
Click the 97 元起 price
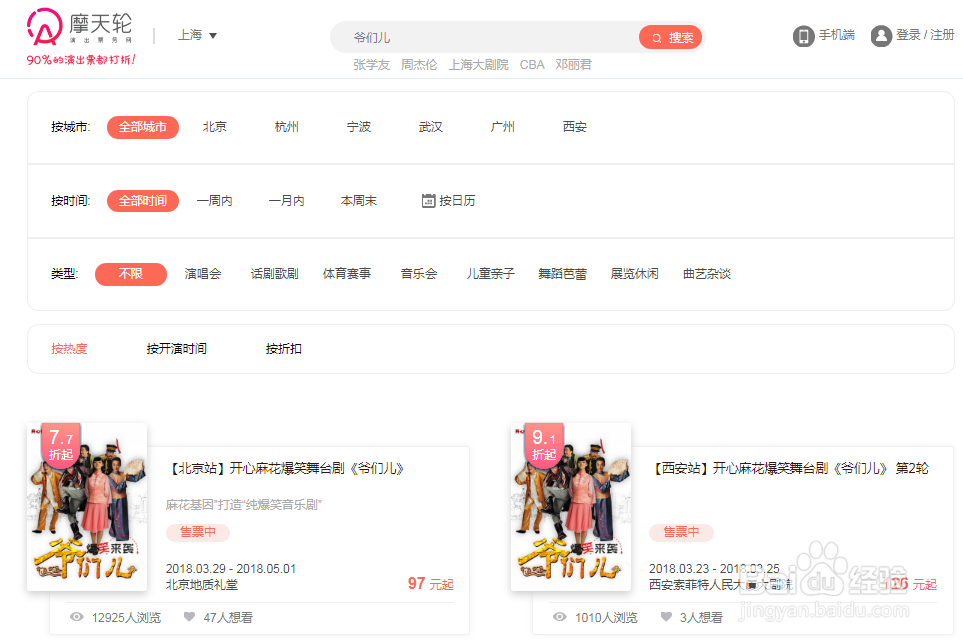click(x=431, y=584)
